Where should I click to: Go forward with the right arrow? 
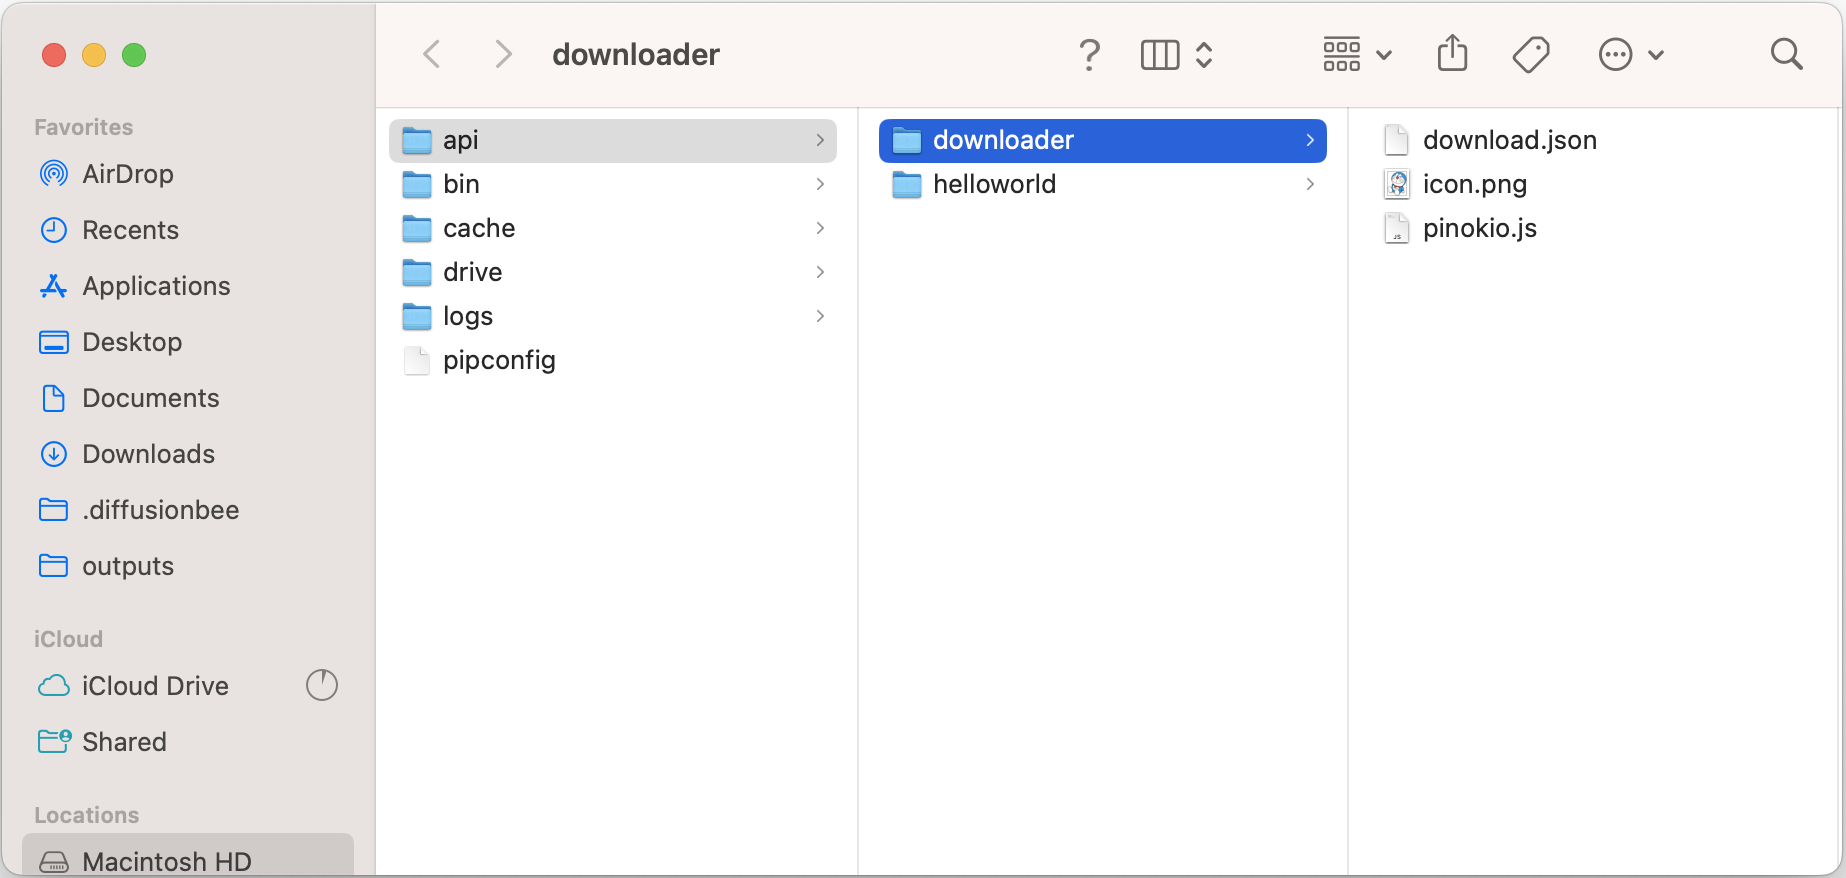[503, 54]
